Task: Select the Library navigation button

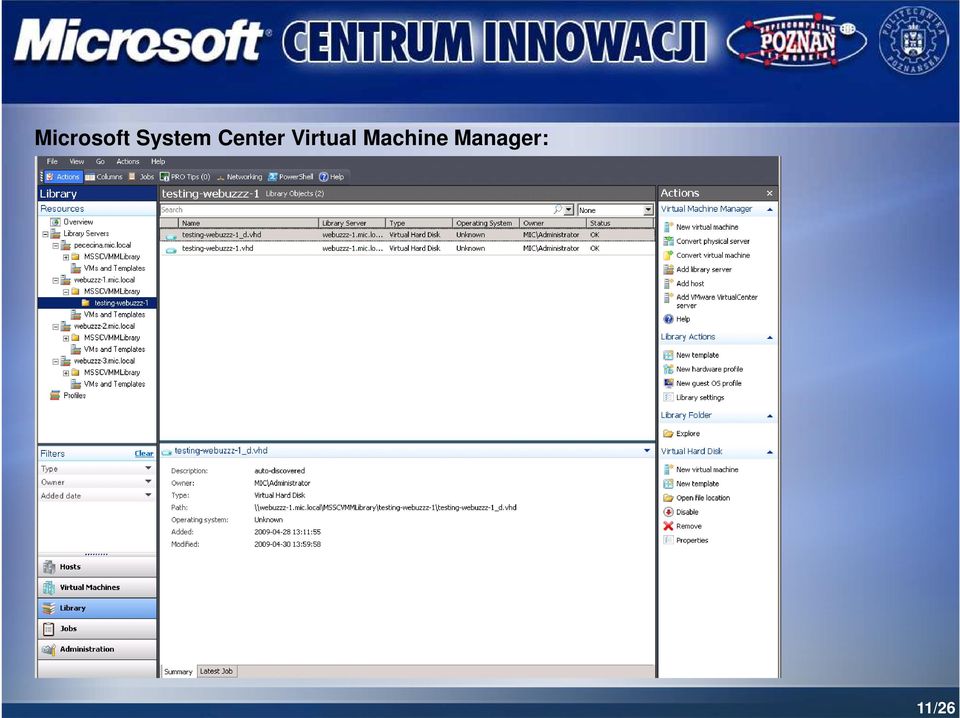Action: click(97, 608)
